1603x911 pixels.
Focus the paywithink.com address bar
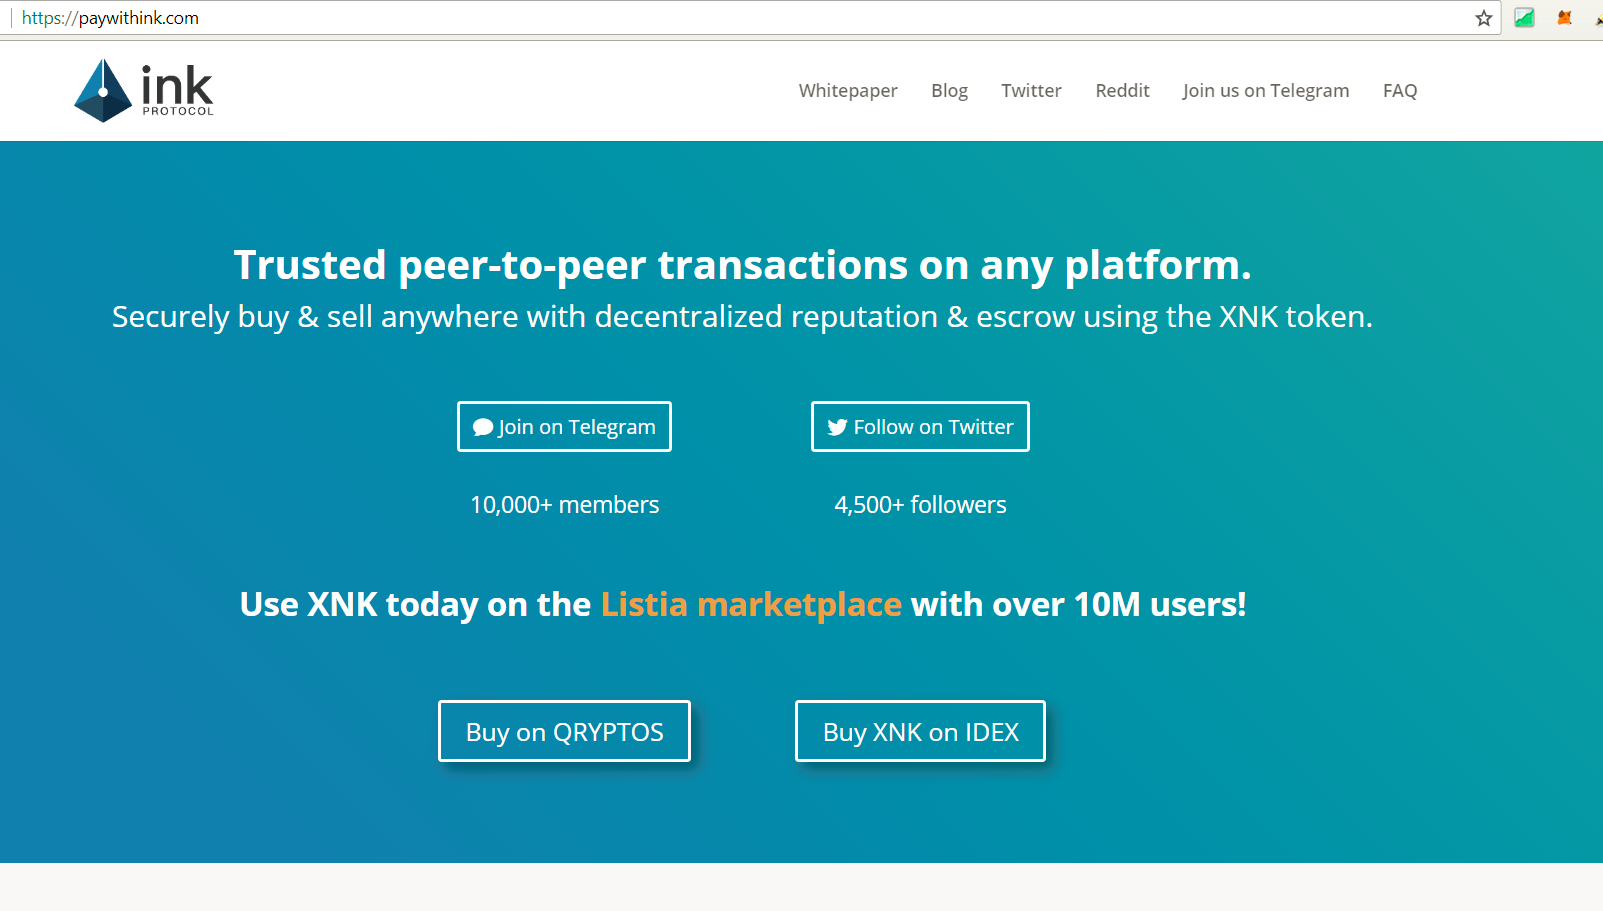[x=700, y=18]
